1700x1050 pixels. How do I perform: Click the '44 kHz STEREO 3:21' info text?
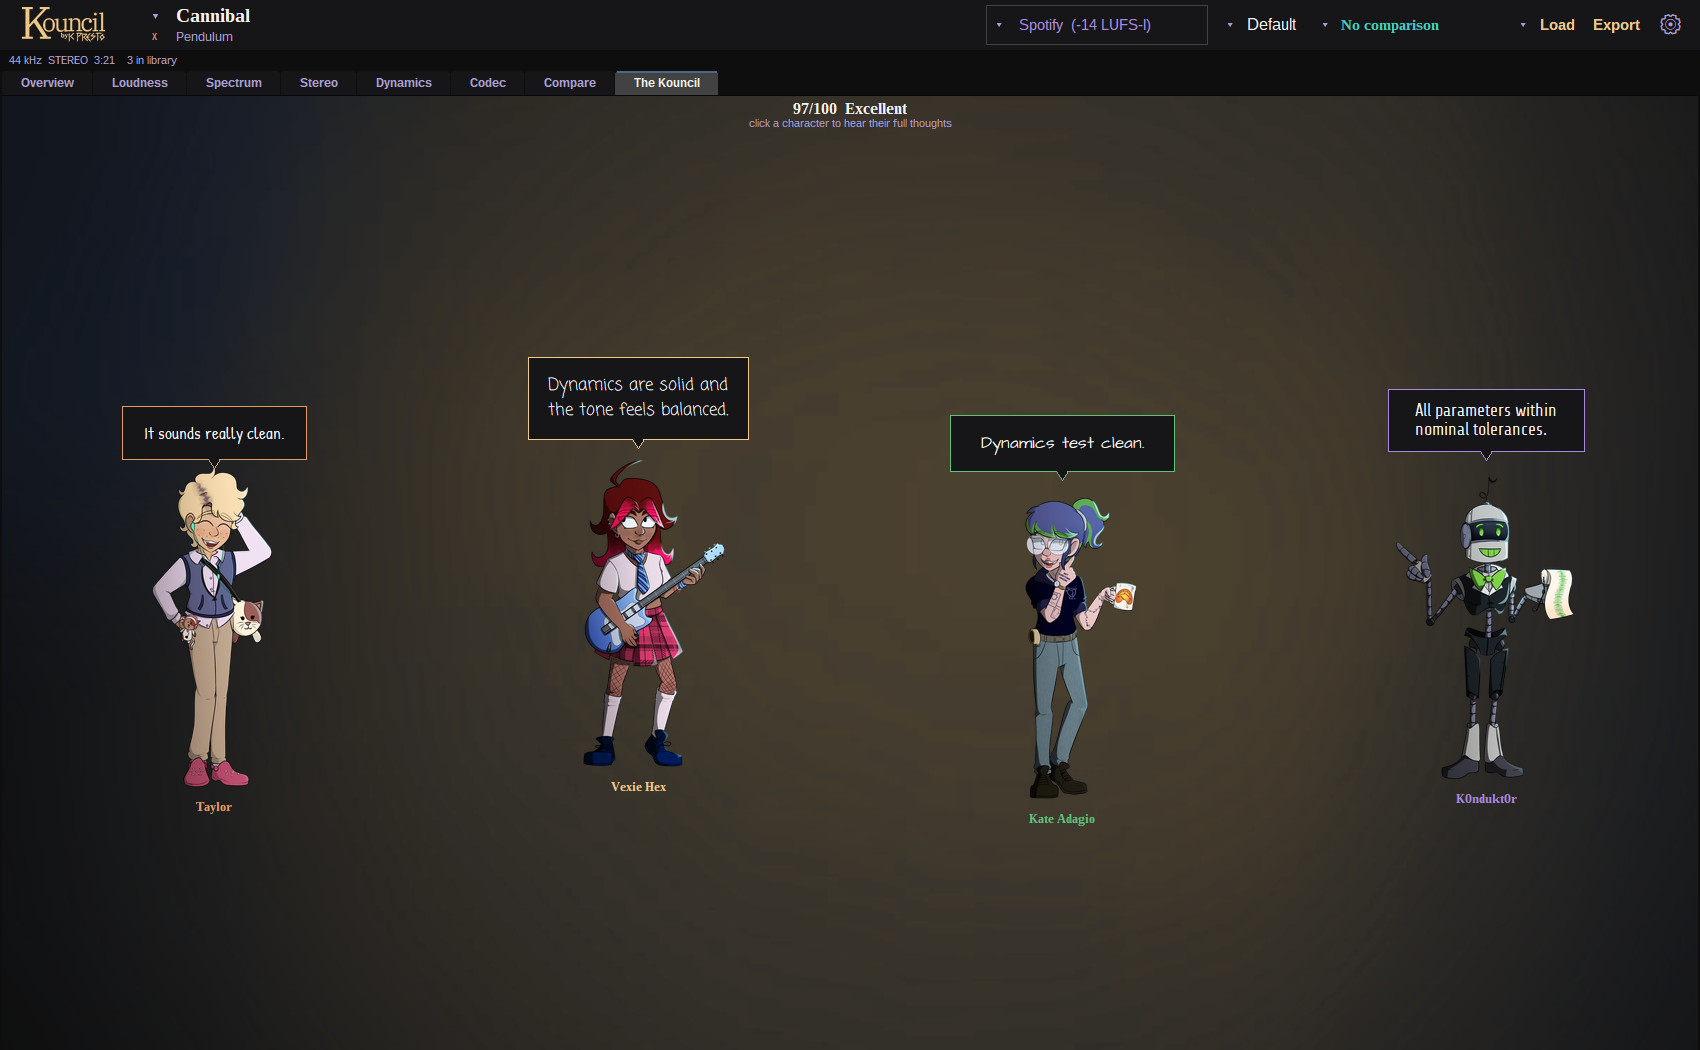[x=62, y=60]
